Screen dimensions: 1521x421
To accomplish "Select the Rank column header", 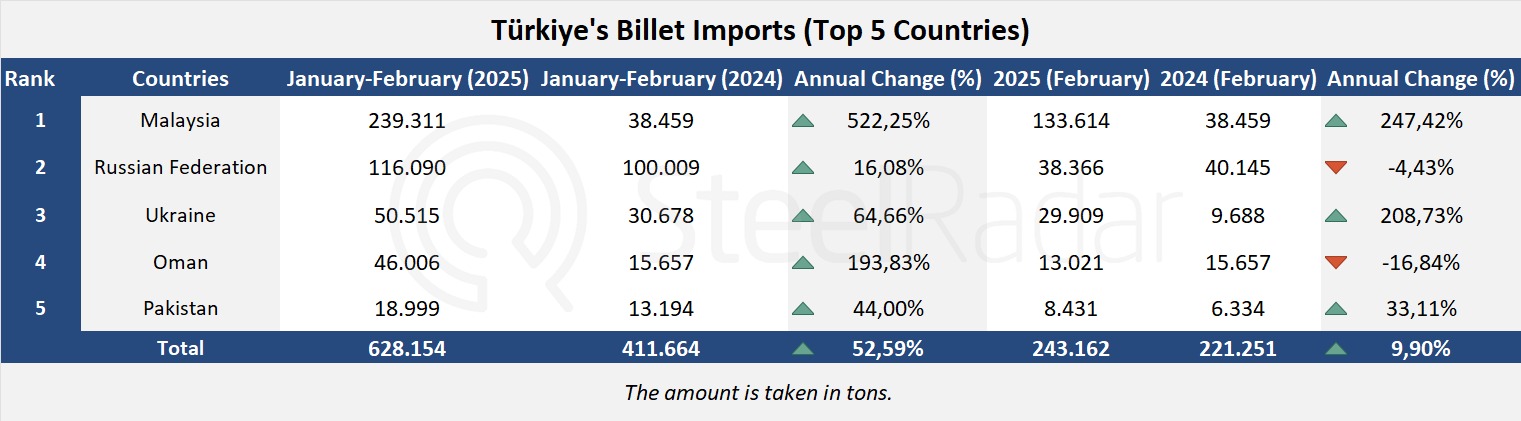I will (30, 79).
